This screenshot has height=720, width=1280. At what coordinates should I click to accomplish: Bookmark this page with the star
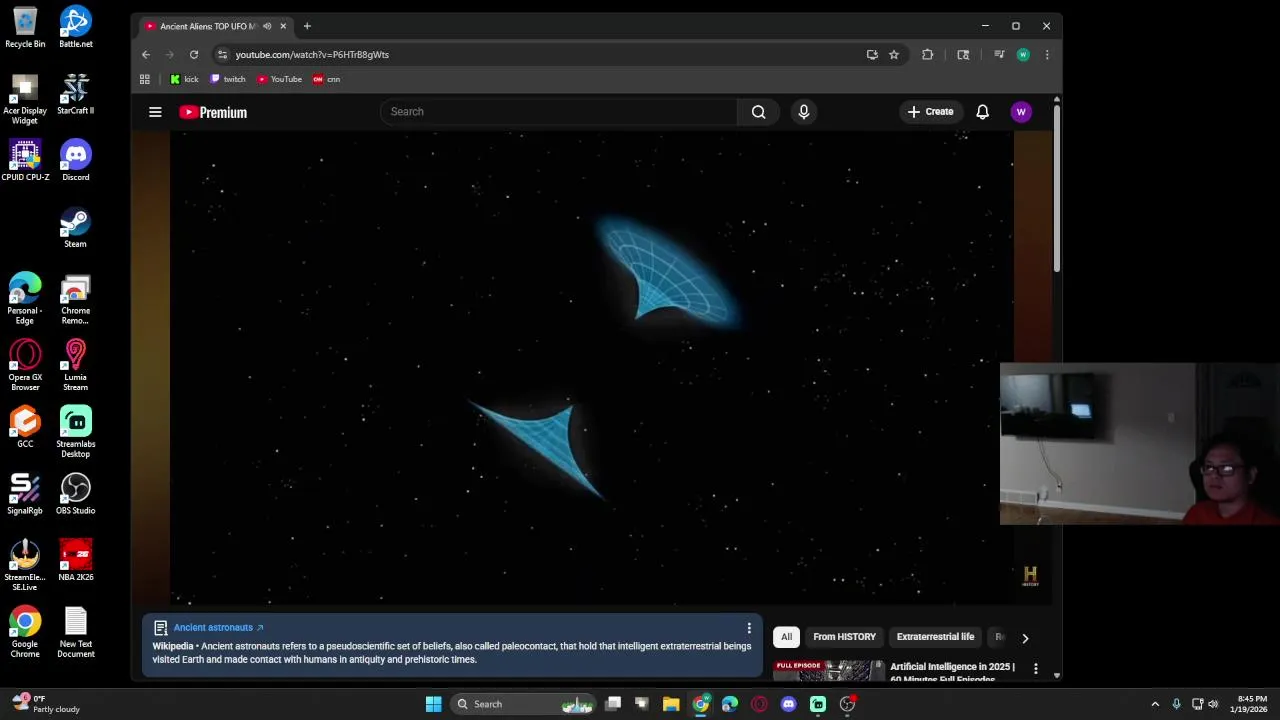(x=894, y=55)
